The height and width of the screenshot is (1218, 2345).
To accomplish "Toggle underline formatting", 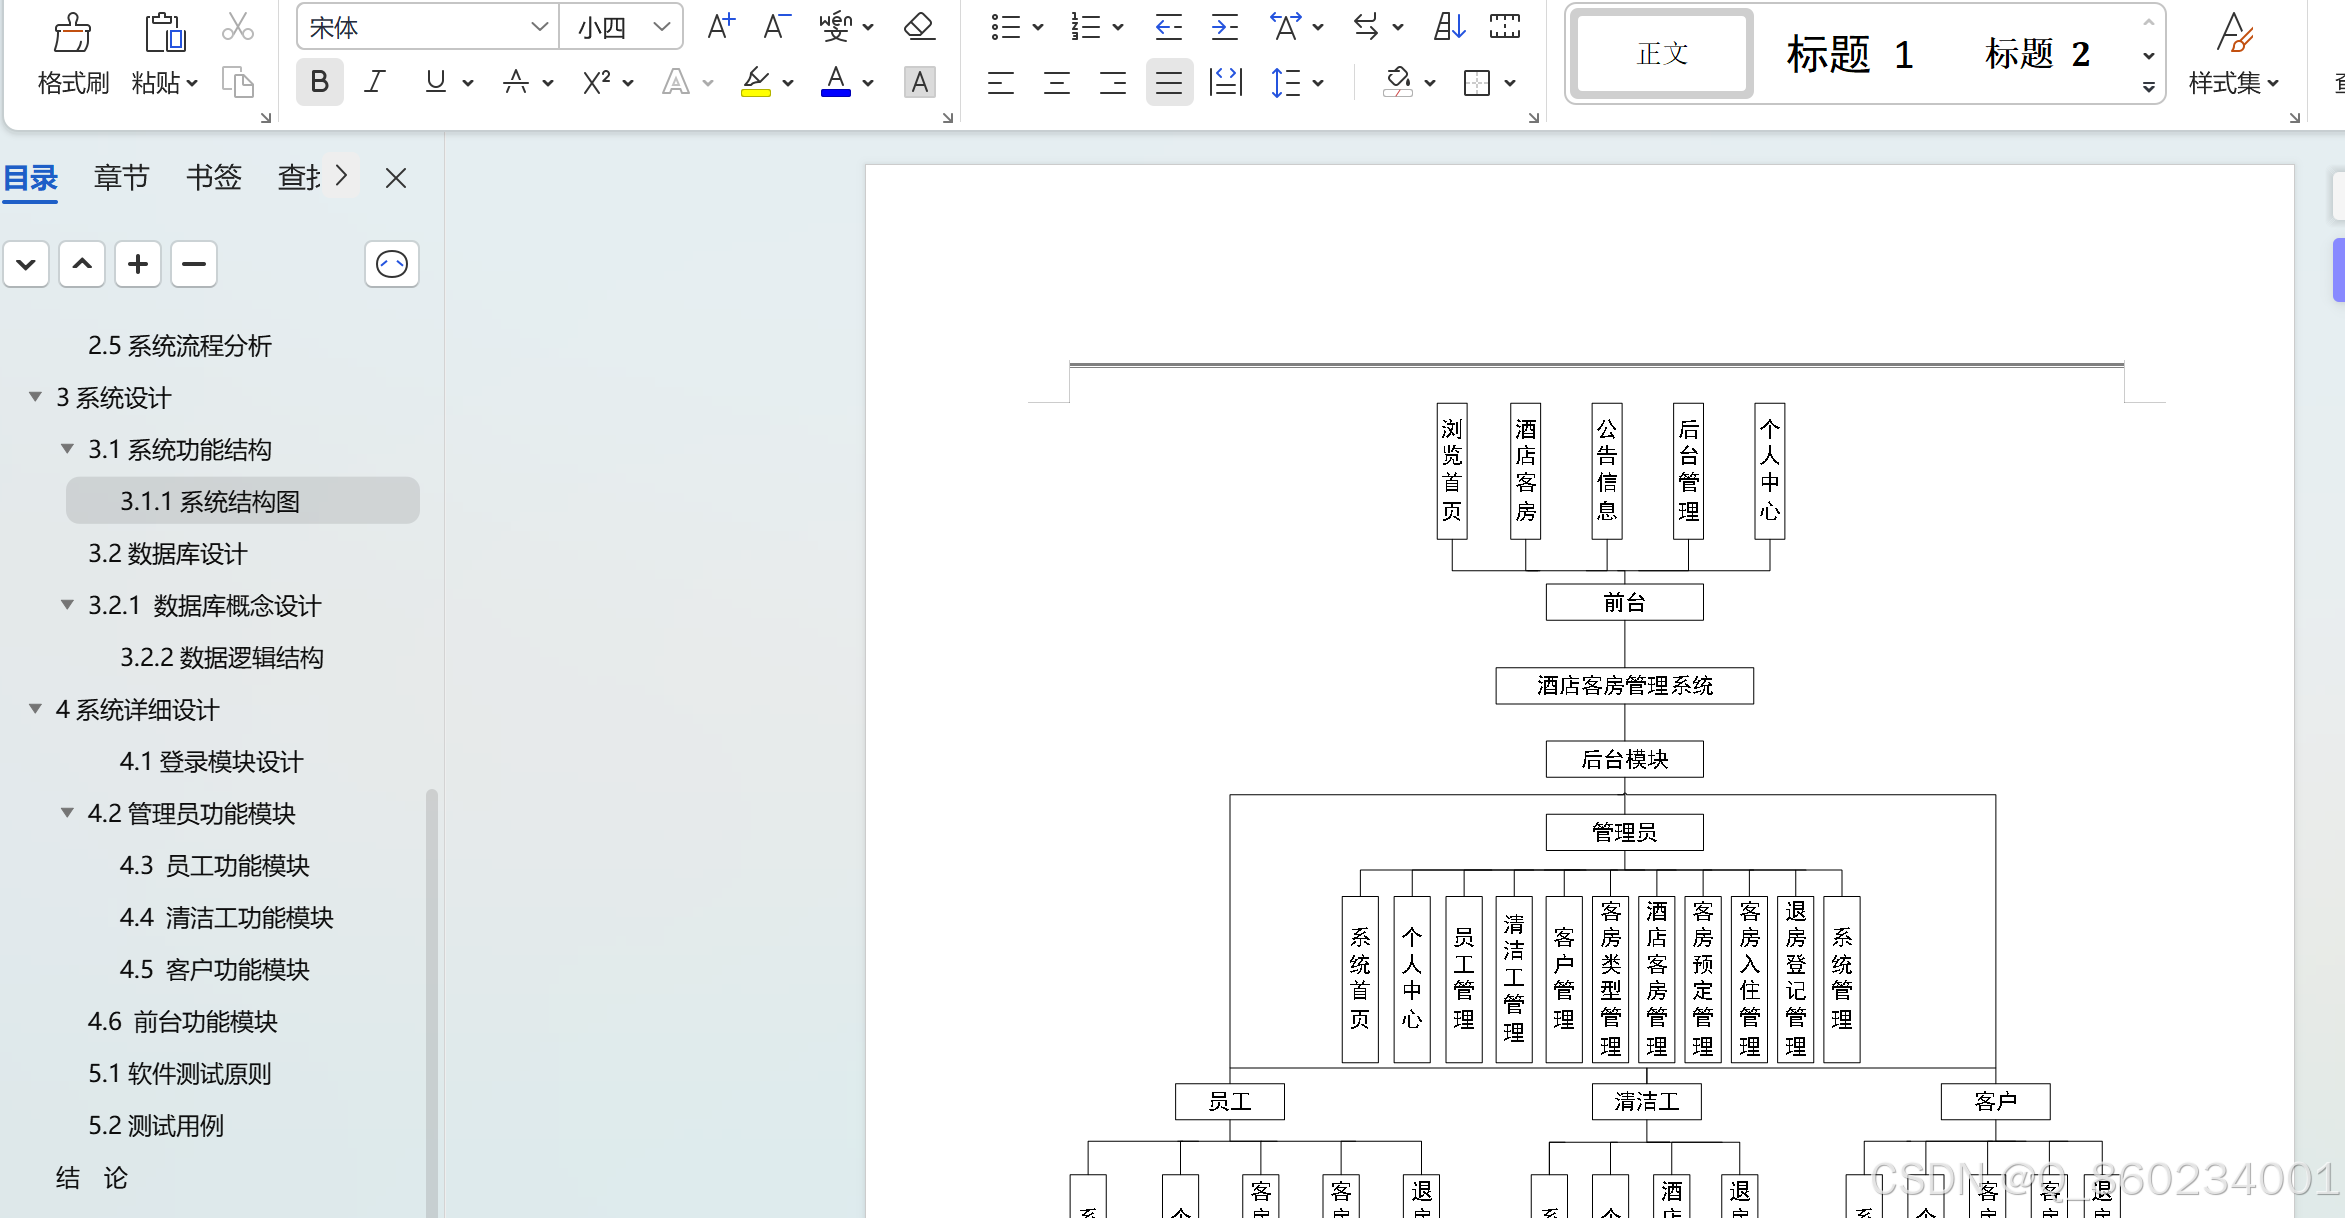I will 435,82.
